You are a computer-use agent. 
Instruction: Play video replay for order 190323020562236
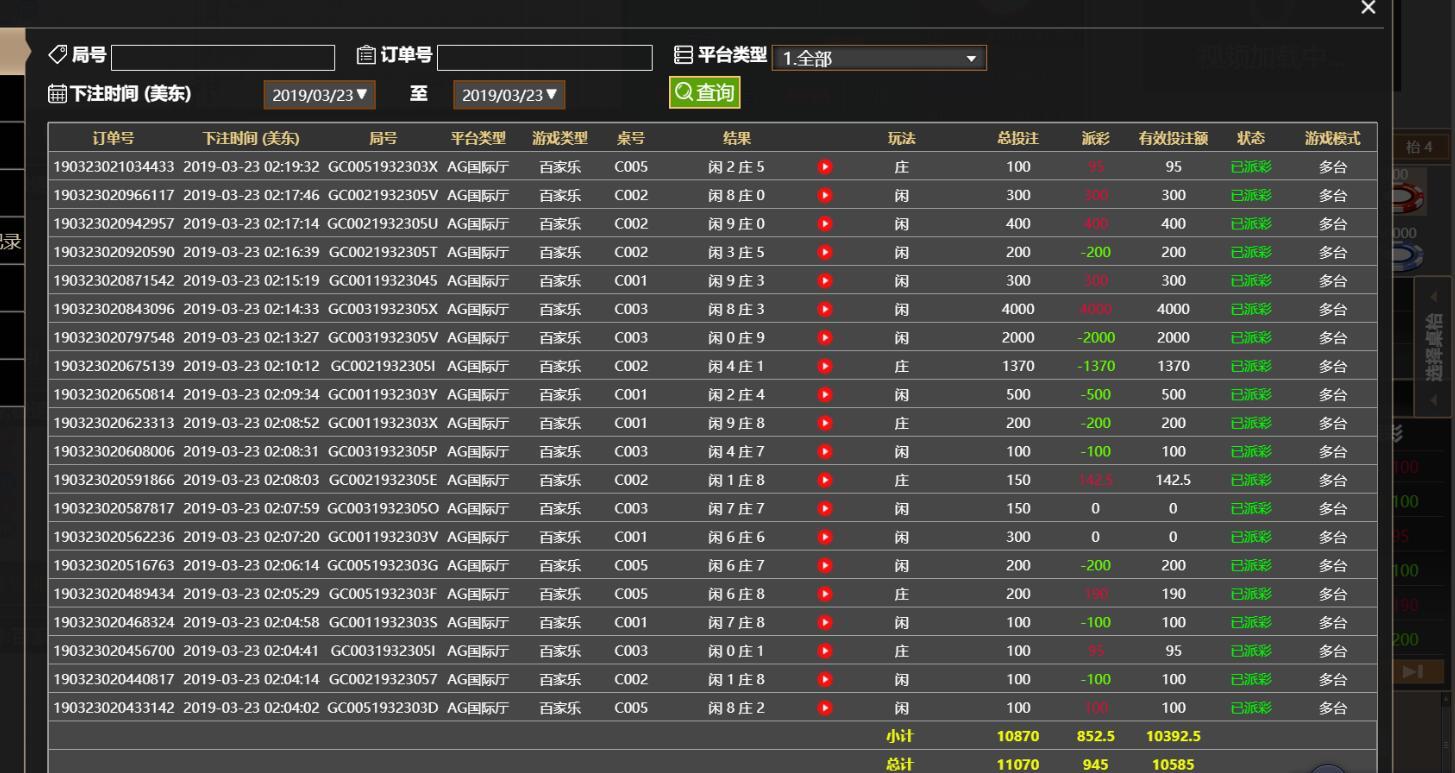(x=824, y=537)
